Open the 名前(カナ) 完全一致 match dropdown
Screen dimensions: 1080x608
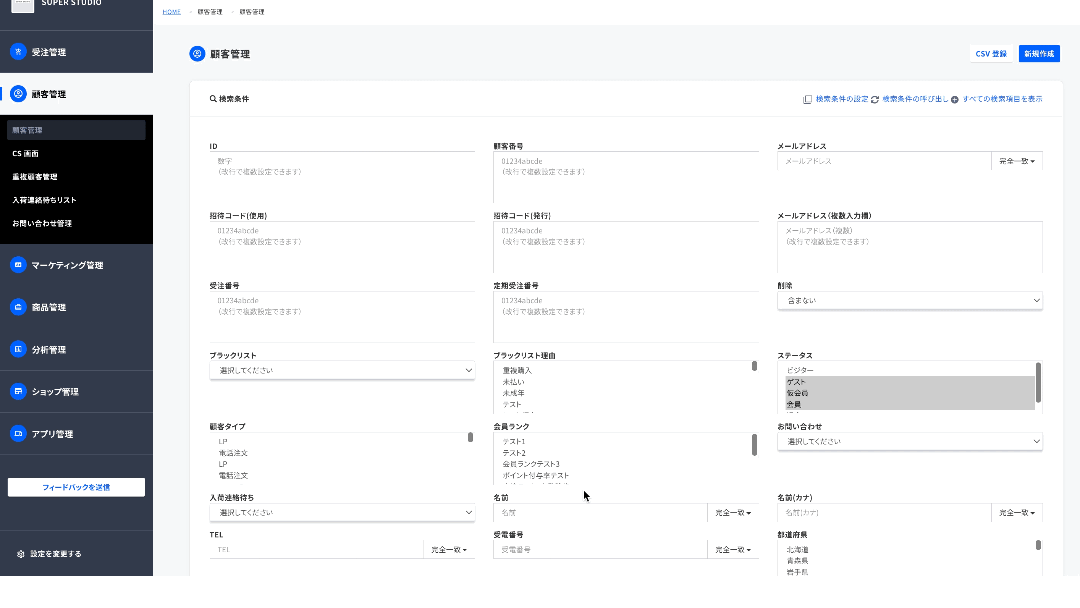click(x=1017, y=512)
